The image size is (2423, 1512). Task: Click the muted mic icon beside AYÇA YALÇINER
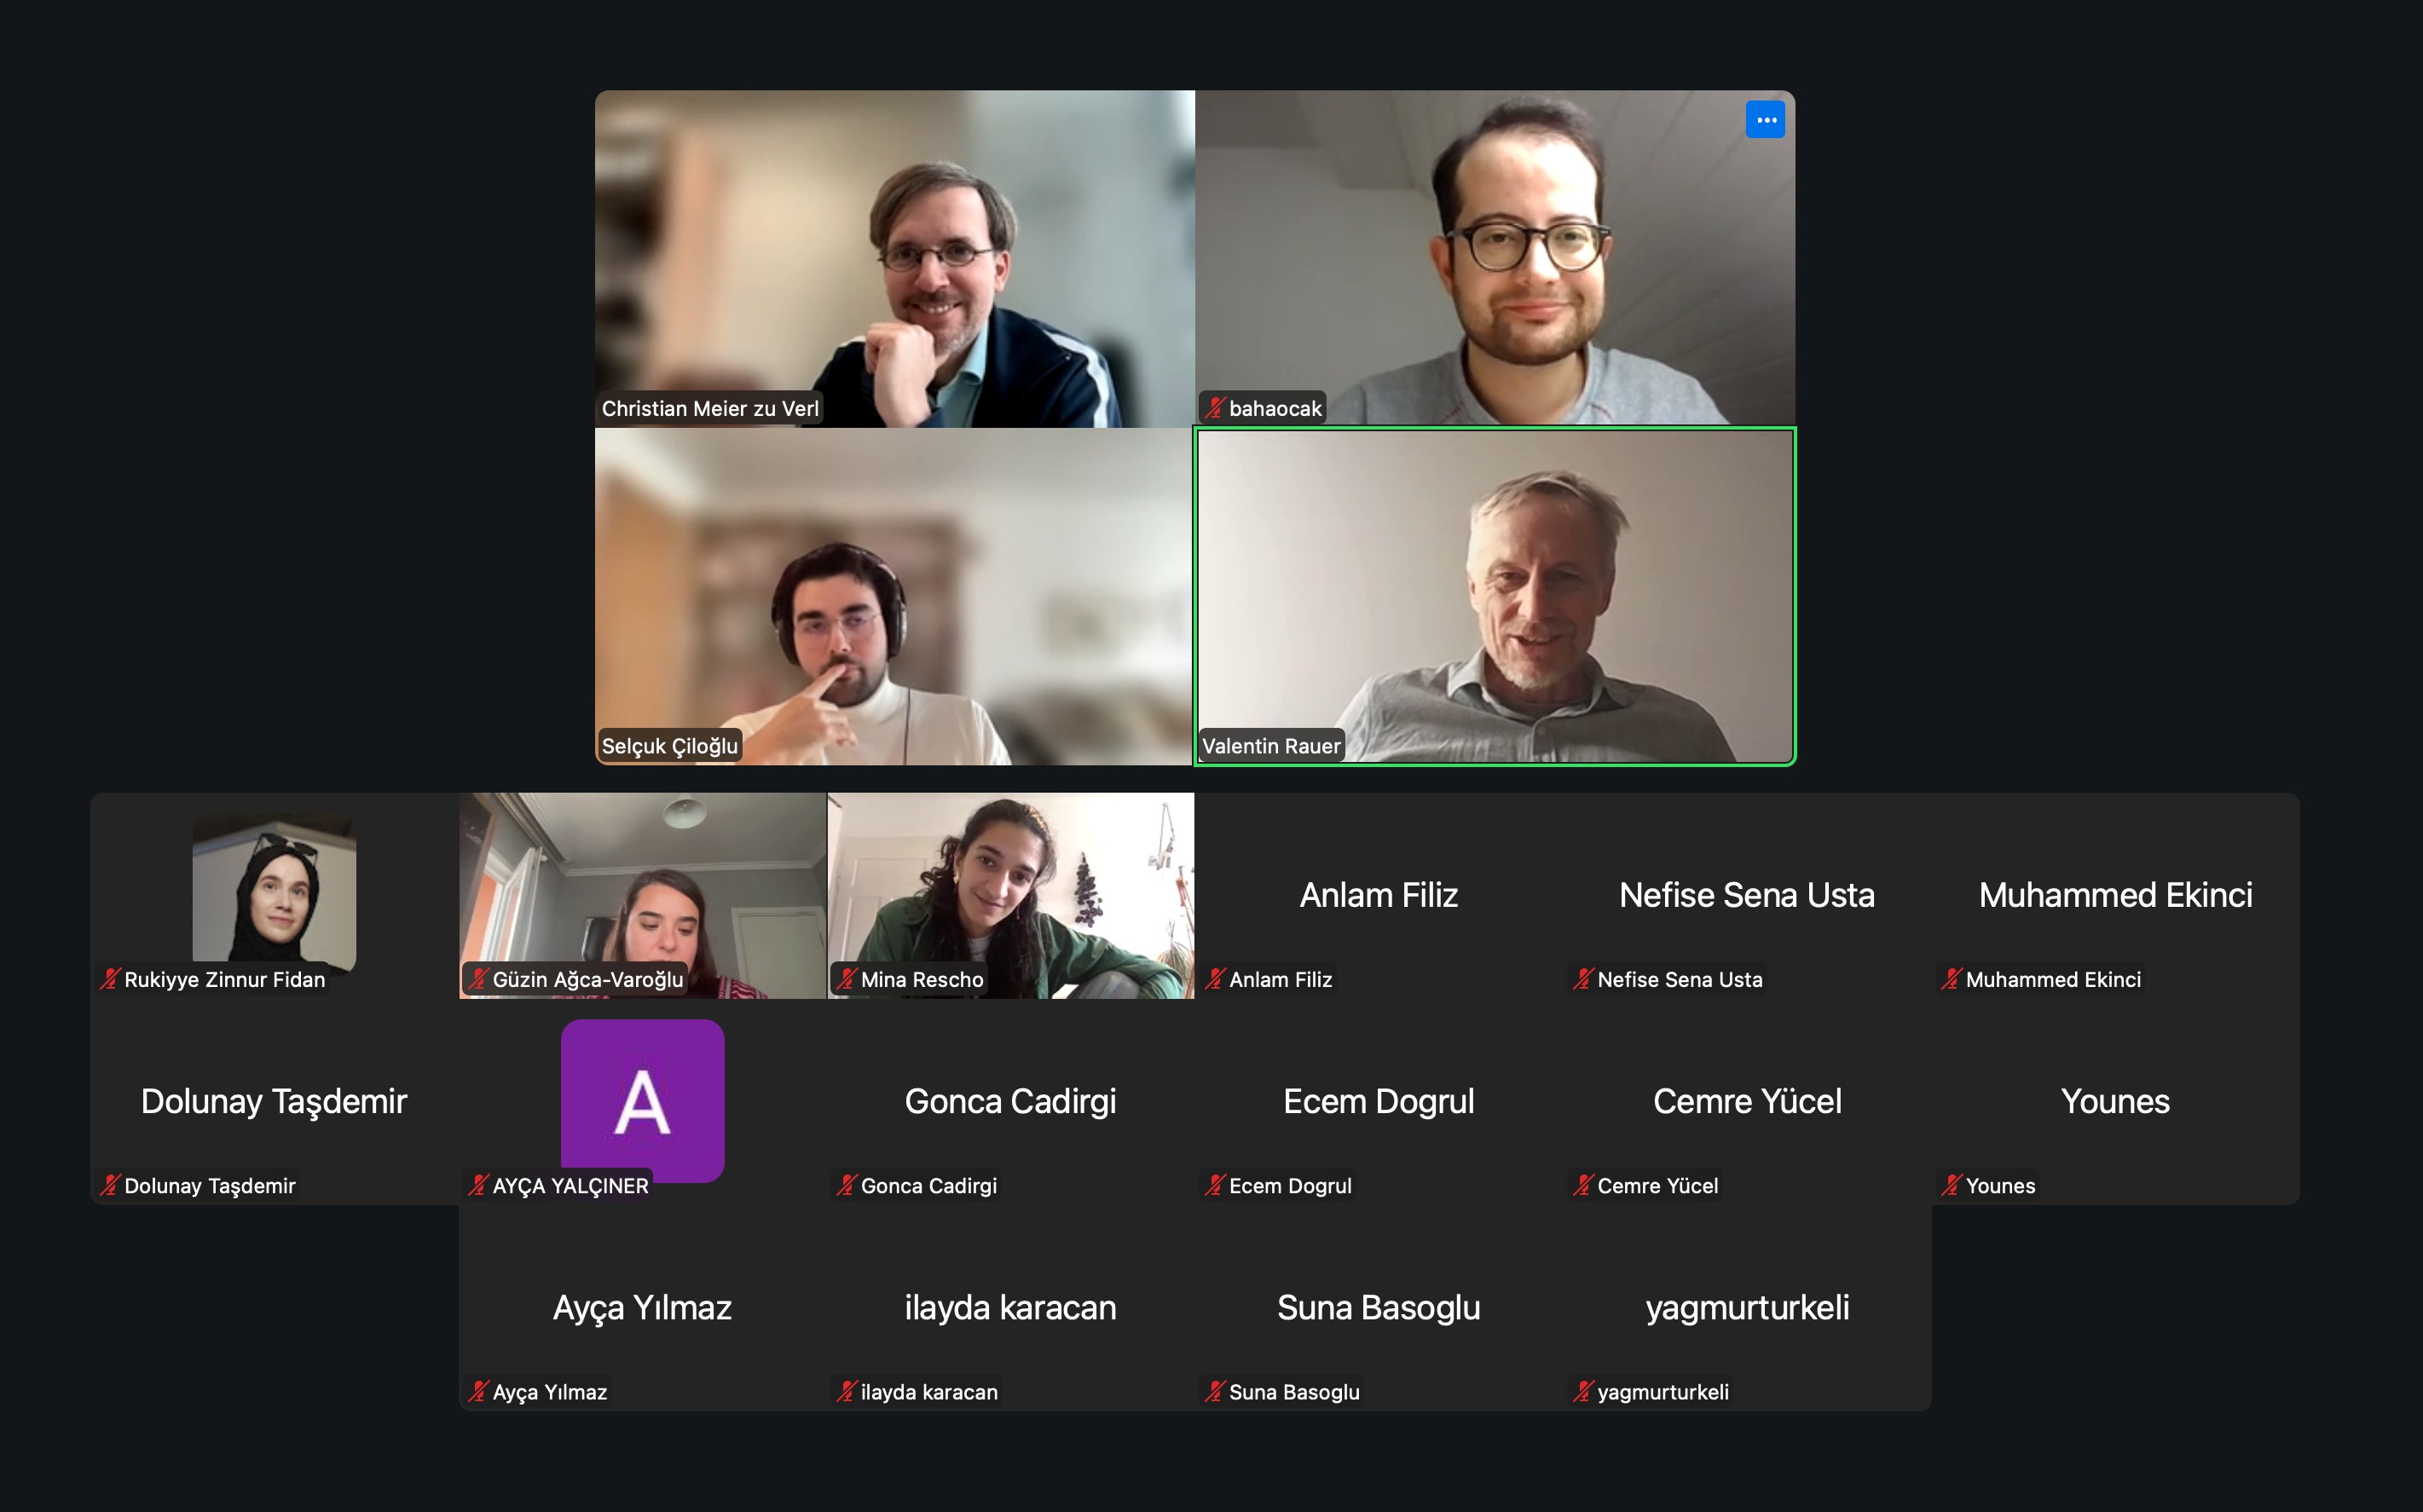[x=478, y=1185]
